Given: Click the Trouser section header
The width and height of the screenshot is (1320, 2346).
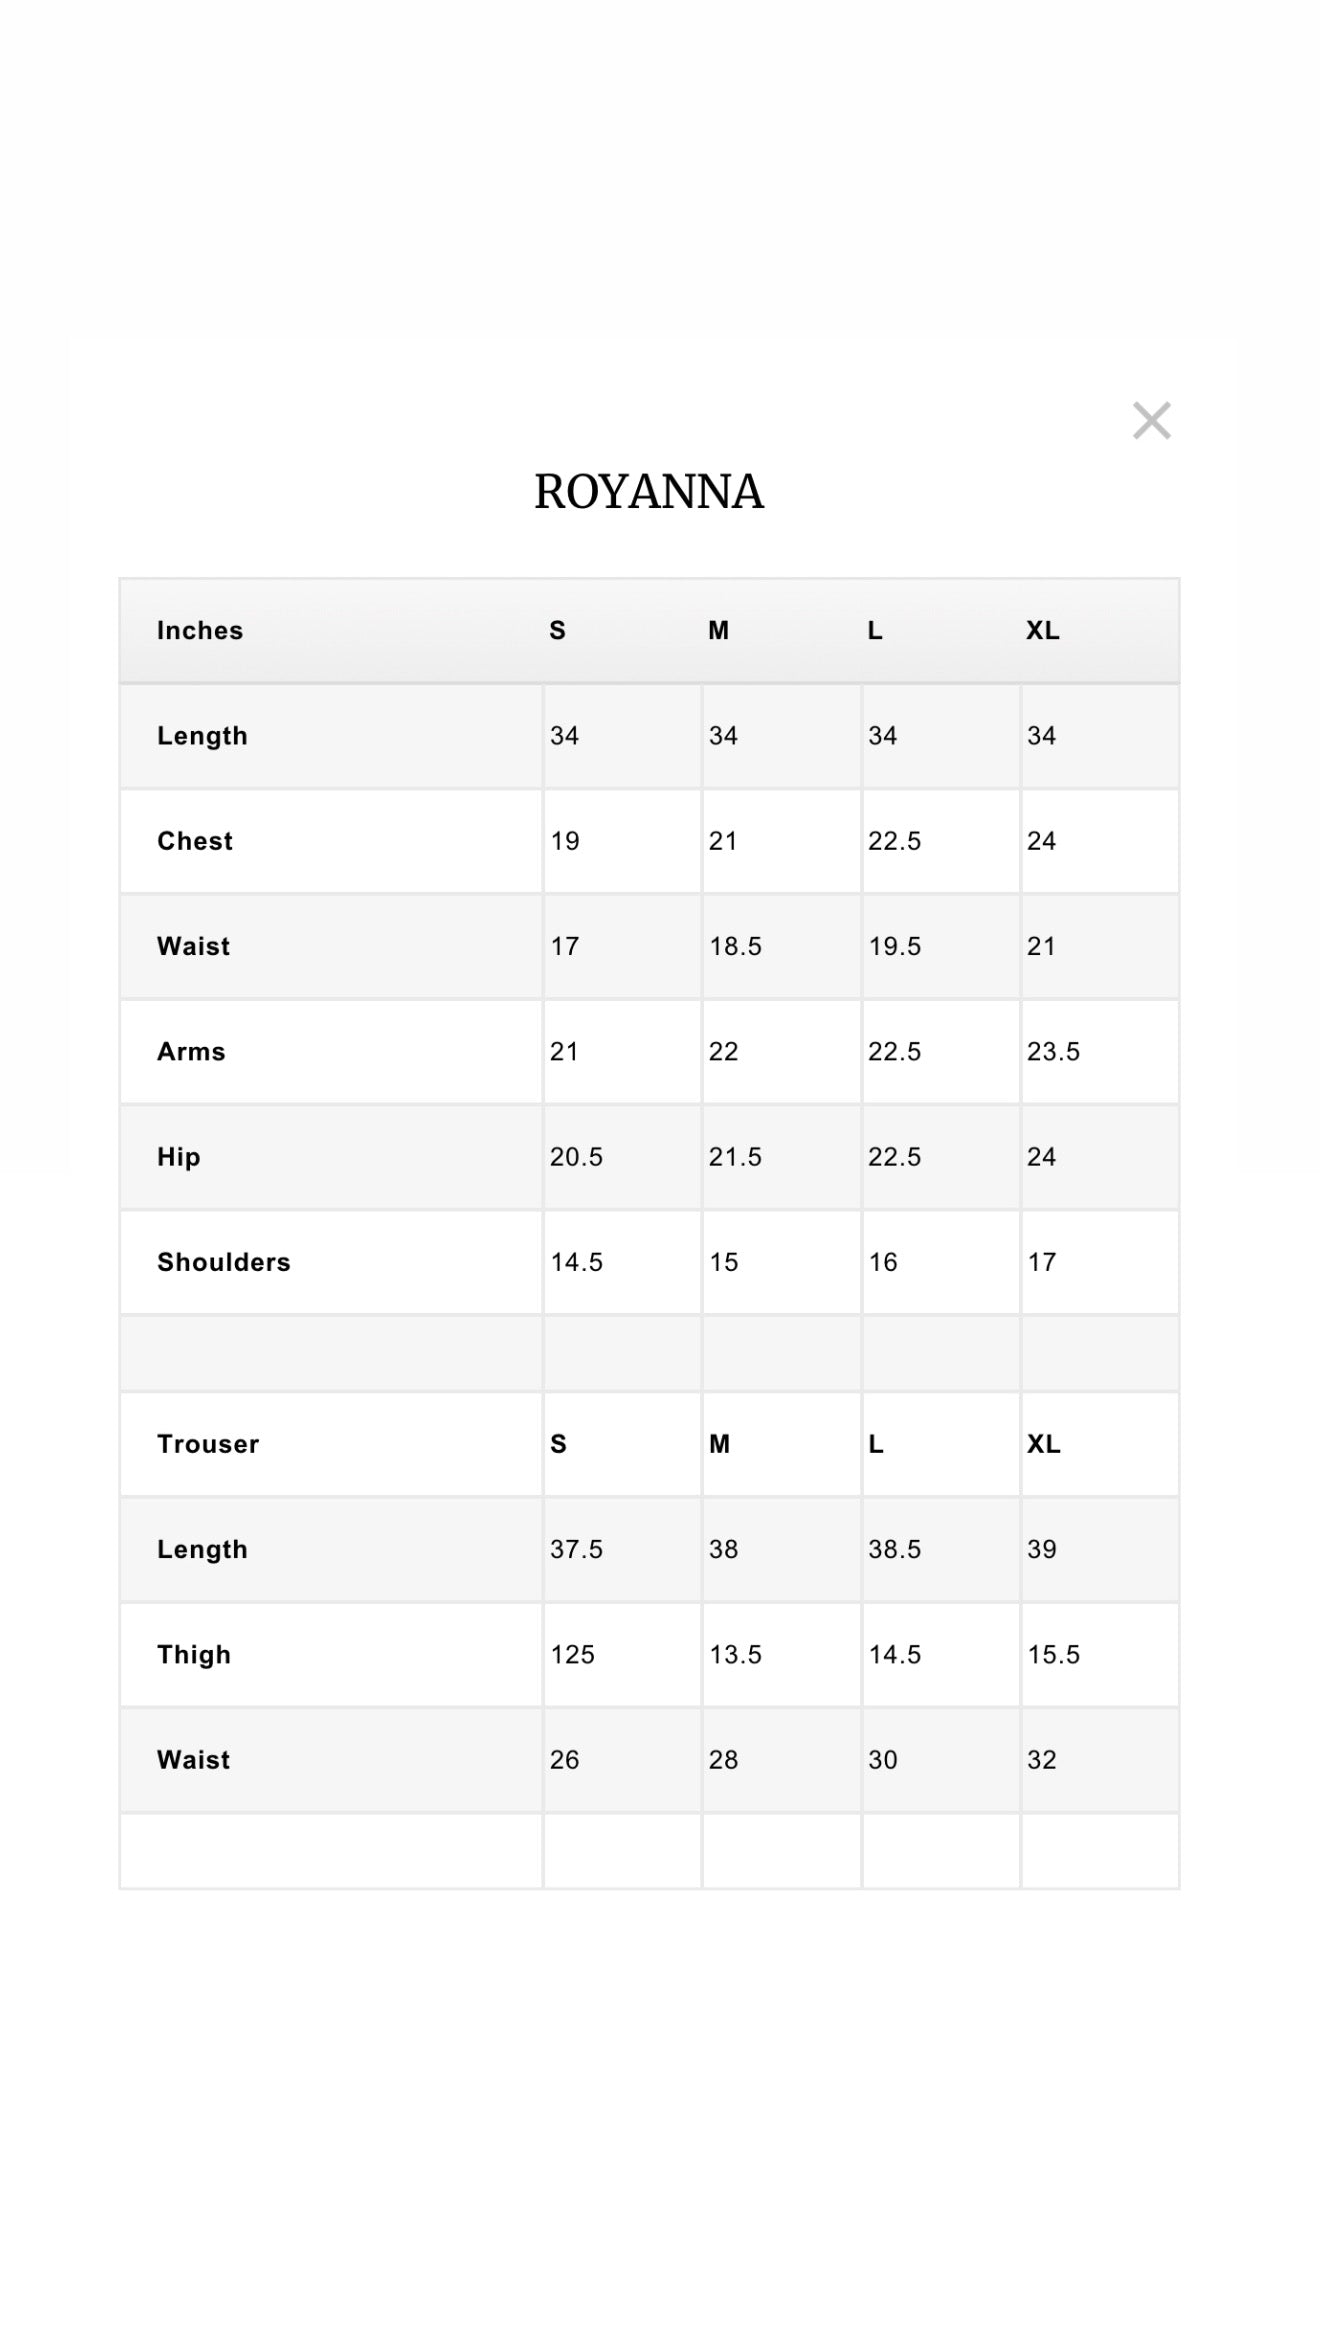Looking at the screenshot, I should pyautogui.click(x=208, y=1444).
